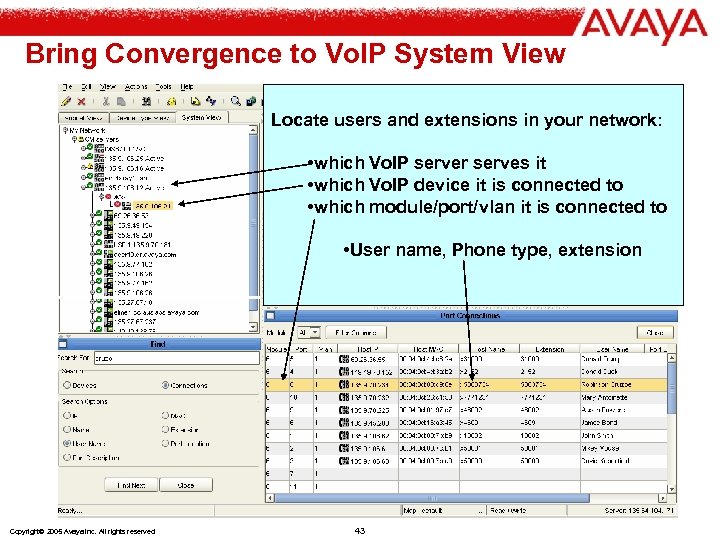The width and height of the screenshot is (720, 540).
Task: Select the Extension search option radio
Action: point(165,430)
